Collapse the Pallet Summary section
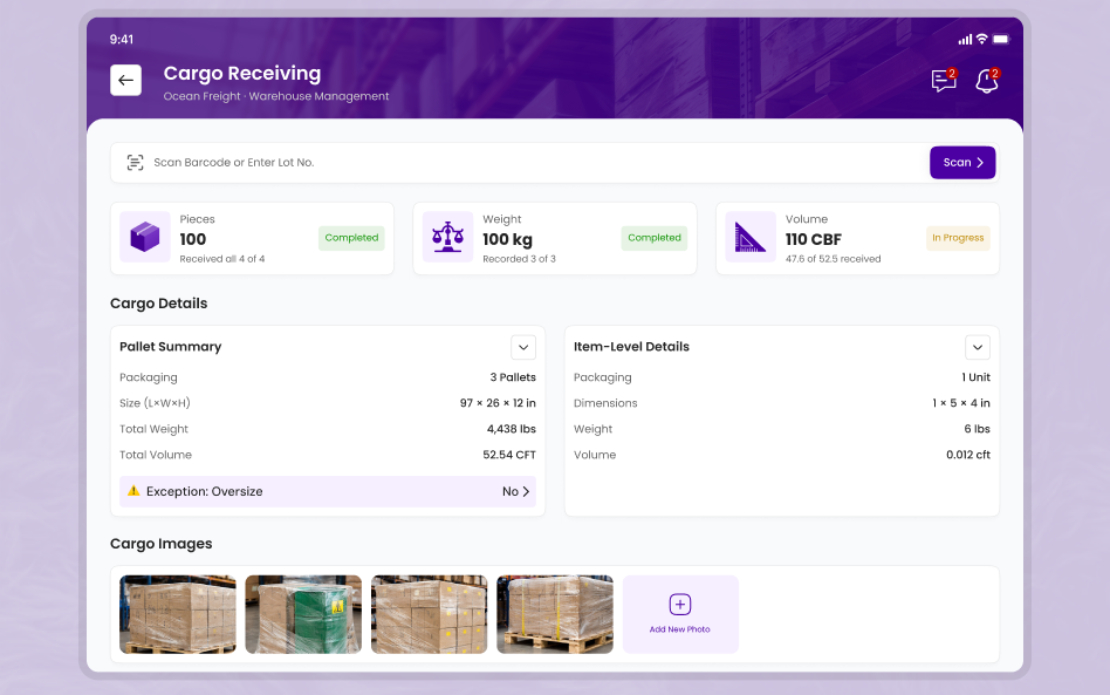The height and width of the screenshot is (695, 1110). point(523,347)
